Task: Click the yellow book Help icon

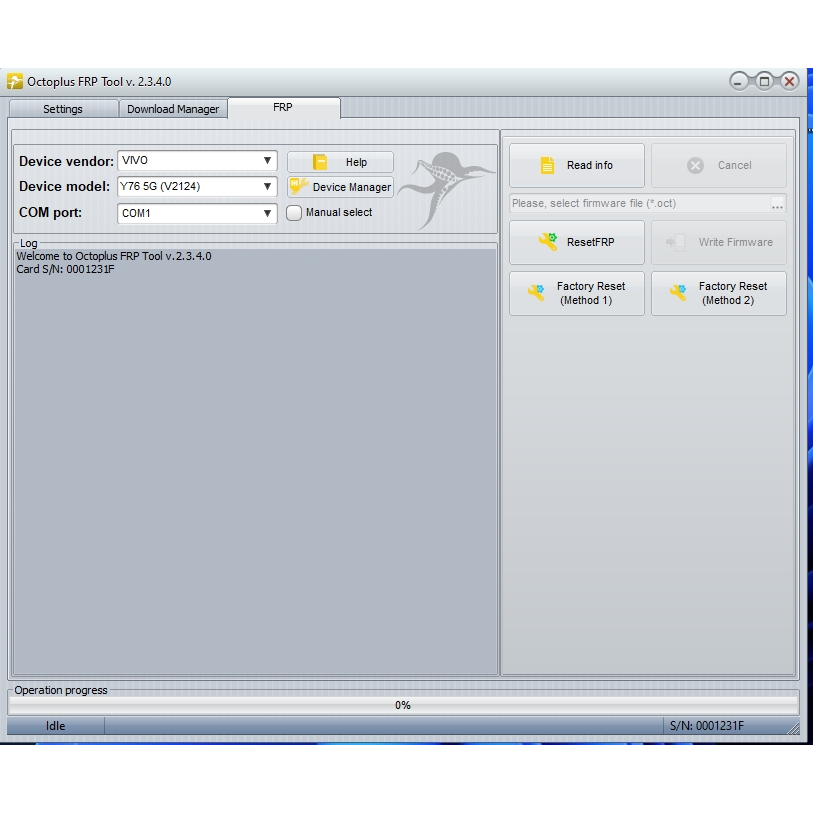Action: [x=320, y=162]
